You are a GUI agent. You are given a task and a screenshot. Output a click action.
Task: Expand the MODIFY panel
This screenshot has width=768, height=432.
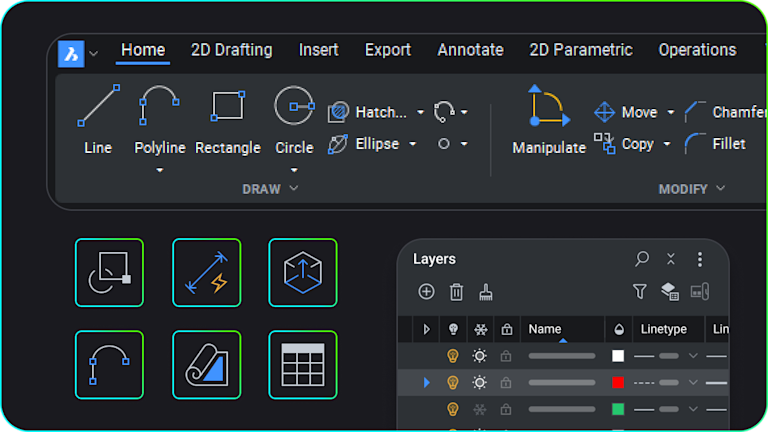pyautogui.click(x=692, y=189)
